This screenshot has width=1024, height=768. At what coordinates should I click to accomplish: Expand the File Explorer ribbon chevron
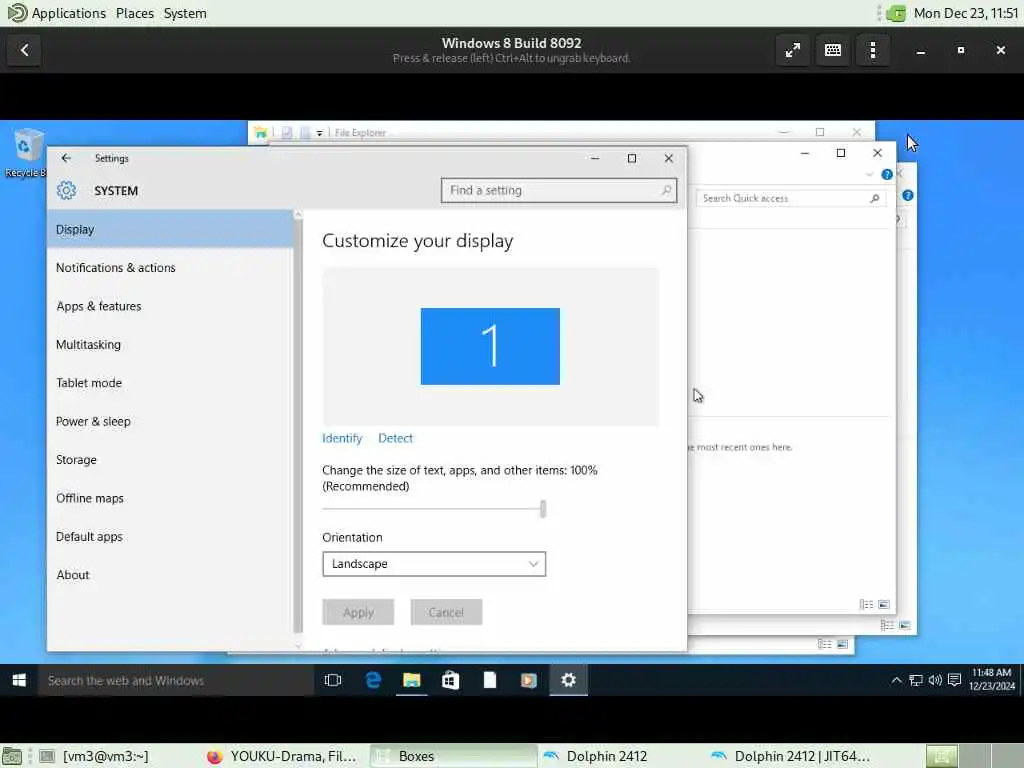pos(869,174)
